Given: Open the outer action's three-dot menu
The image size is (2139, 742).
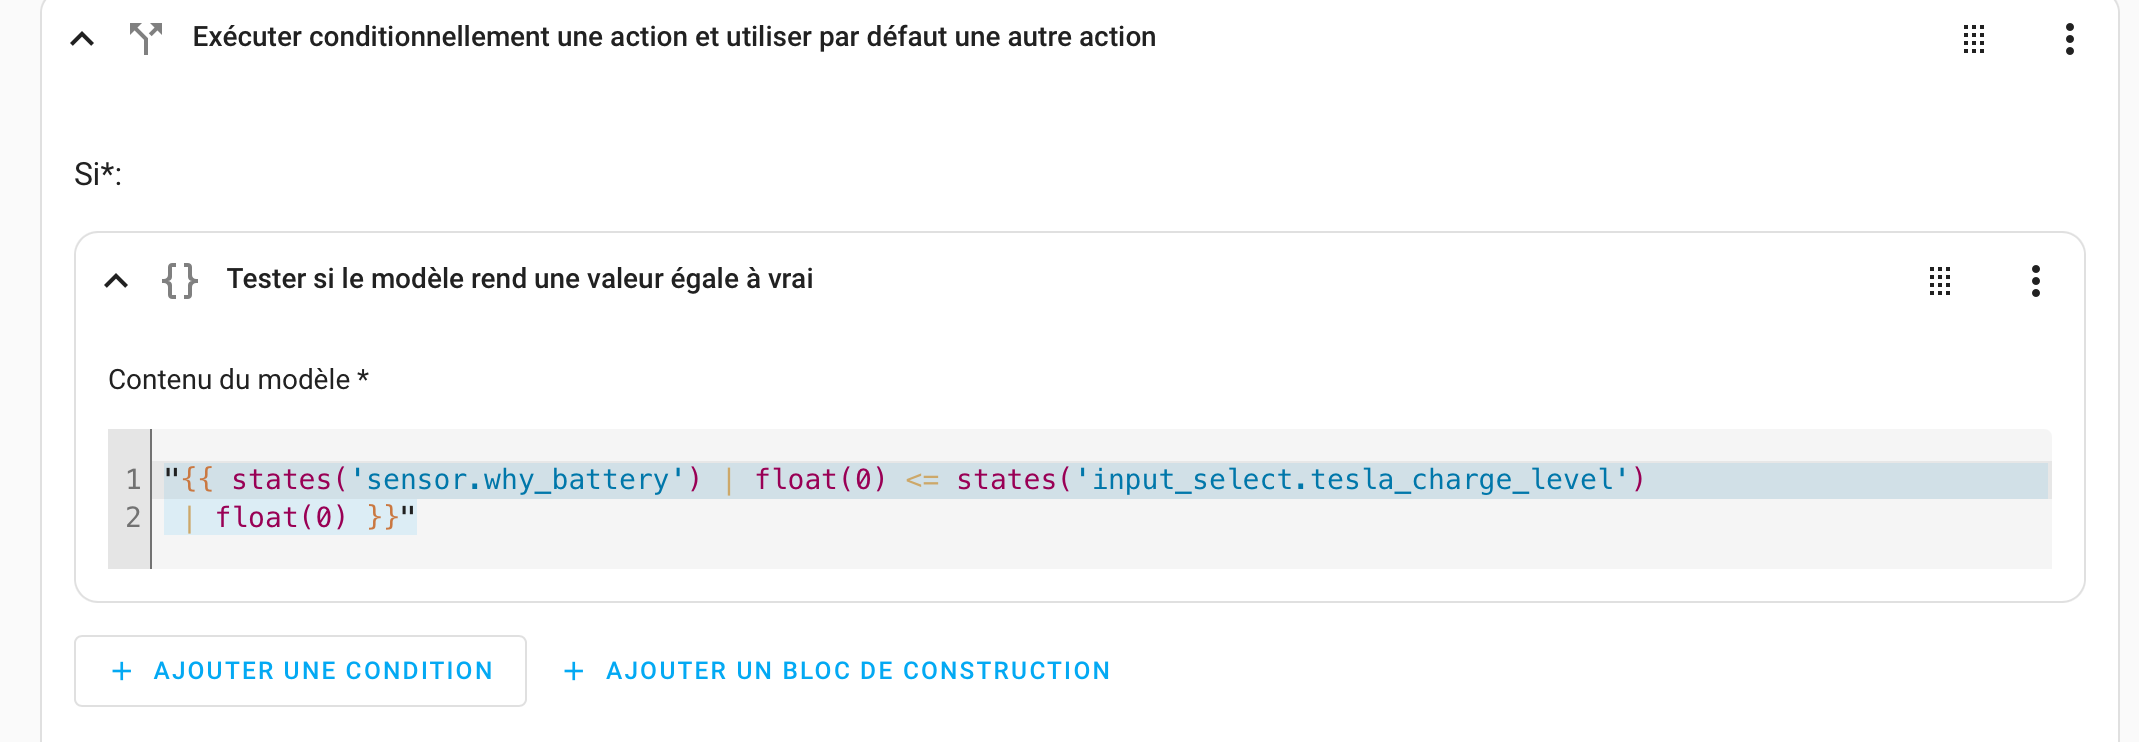Looking at the screenshot, I should (x=2070, y=39).
